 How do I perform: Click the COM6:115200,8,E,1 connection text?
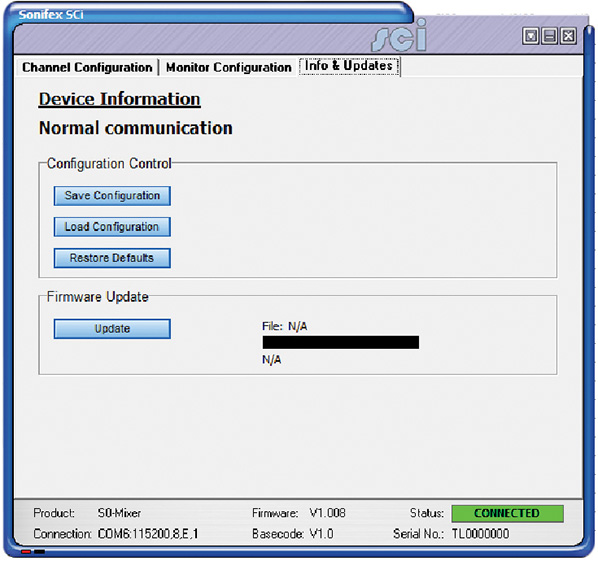(148, 534)
